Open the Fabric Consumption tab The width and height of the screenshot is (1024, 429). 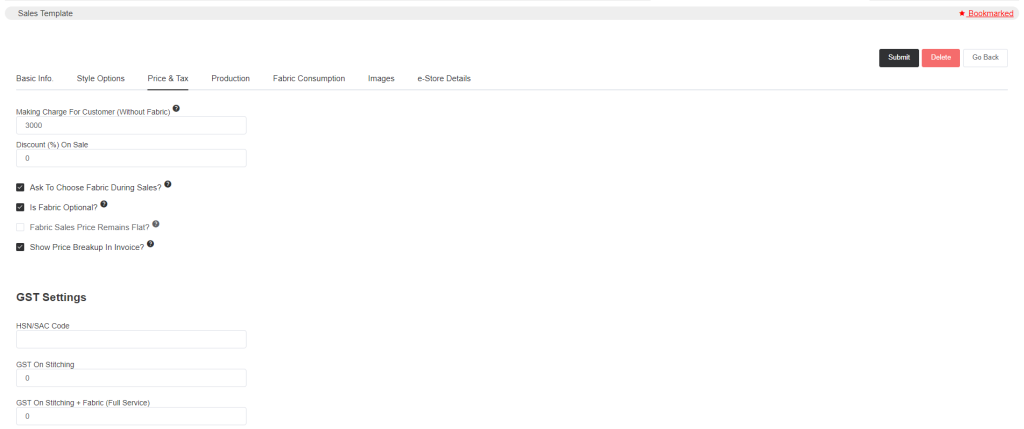click(x=309, y=78)
